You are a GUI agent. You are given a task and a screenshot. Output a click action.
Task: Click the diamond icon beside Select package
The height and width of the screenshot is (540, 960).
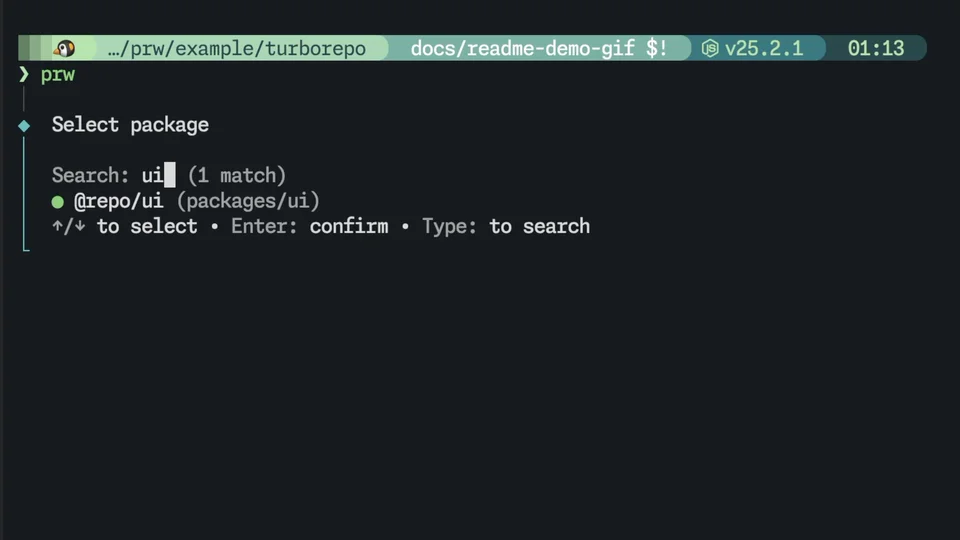tap(25, 125)
